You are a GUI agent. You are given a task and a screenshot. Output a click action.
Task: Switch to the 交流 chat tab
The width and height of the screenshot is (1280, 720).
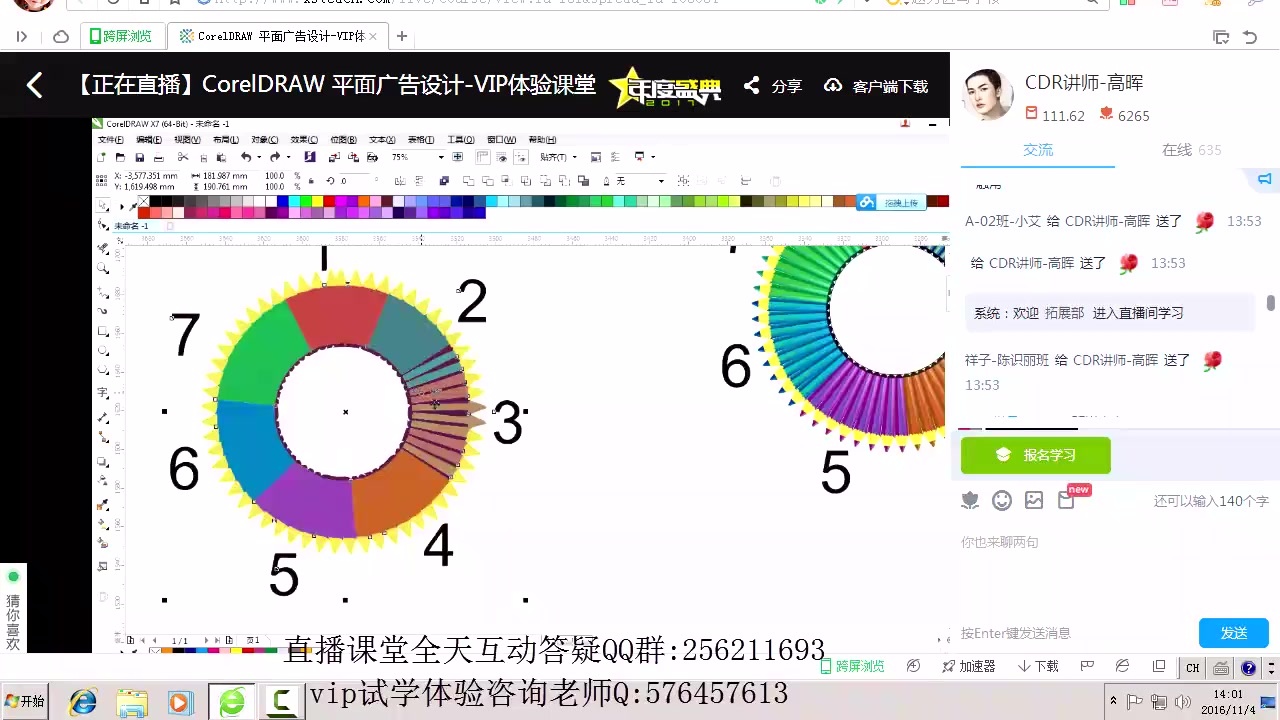point(1038,149)
